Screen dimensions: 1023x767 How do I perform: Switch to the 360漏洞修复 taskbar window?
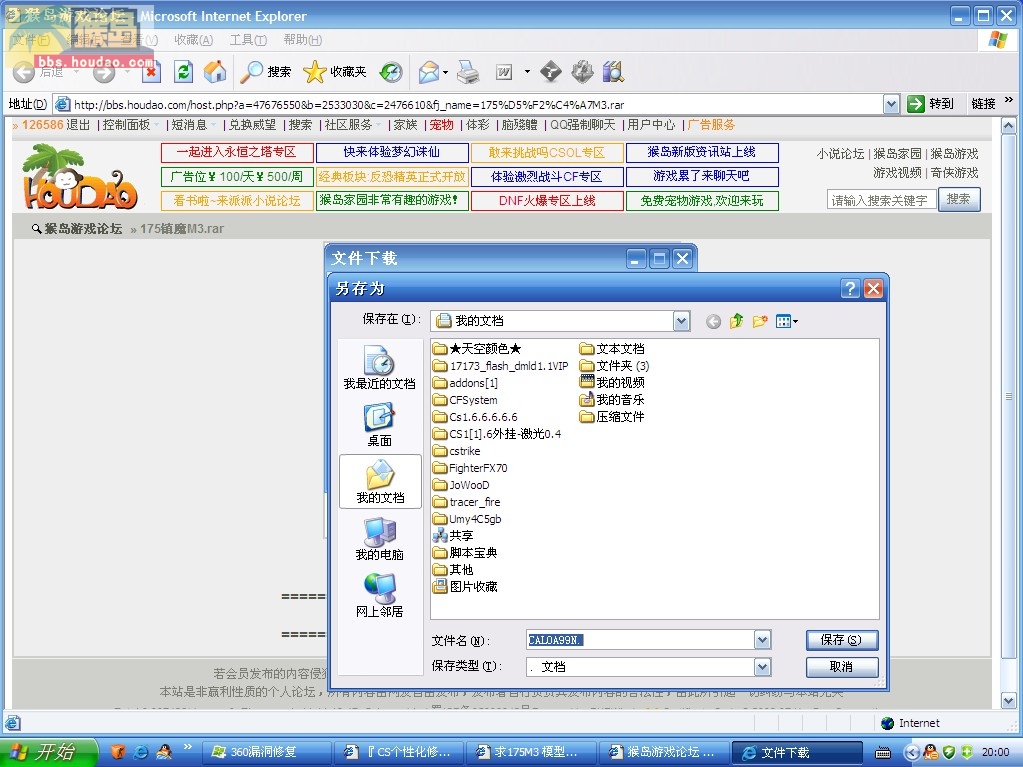tap(266, 752)
